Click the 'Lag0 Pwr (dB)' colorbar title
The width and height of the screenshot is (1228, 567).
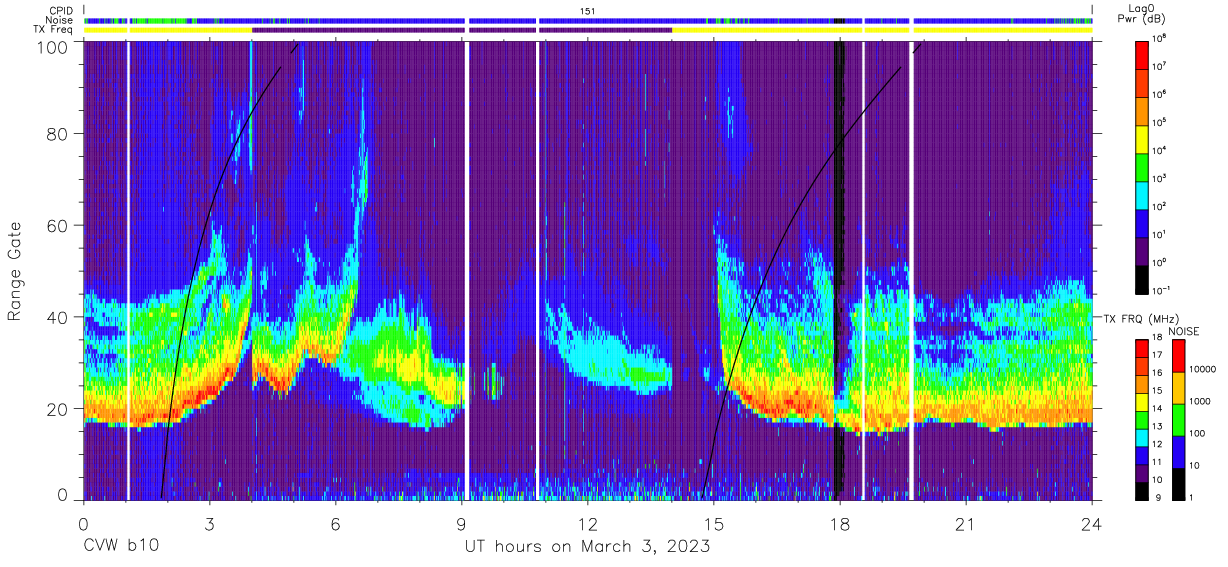(x=1142, y=13)
